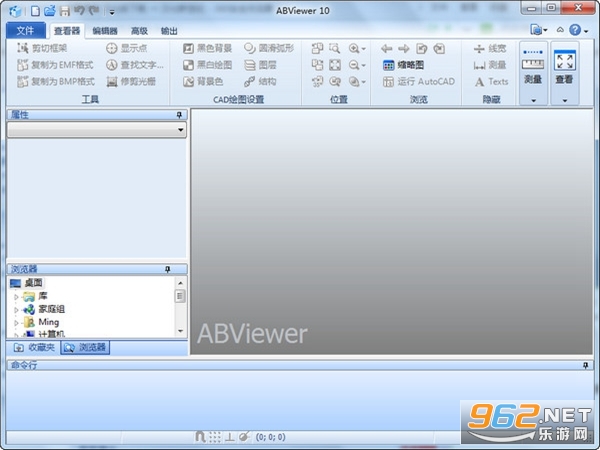Toggle 测量 visibility in 隐藏 group

tap(490, 65)
